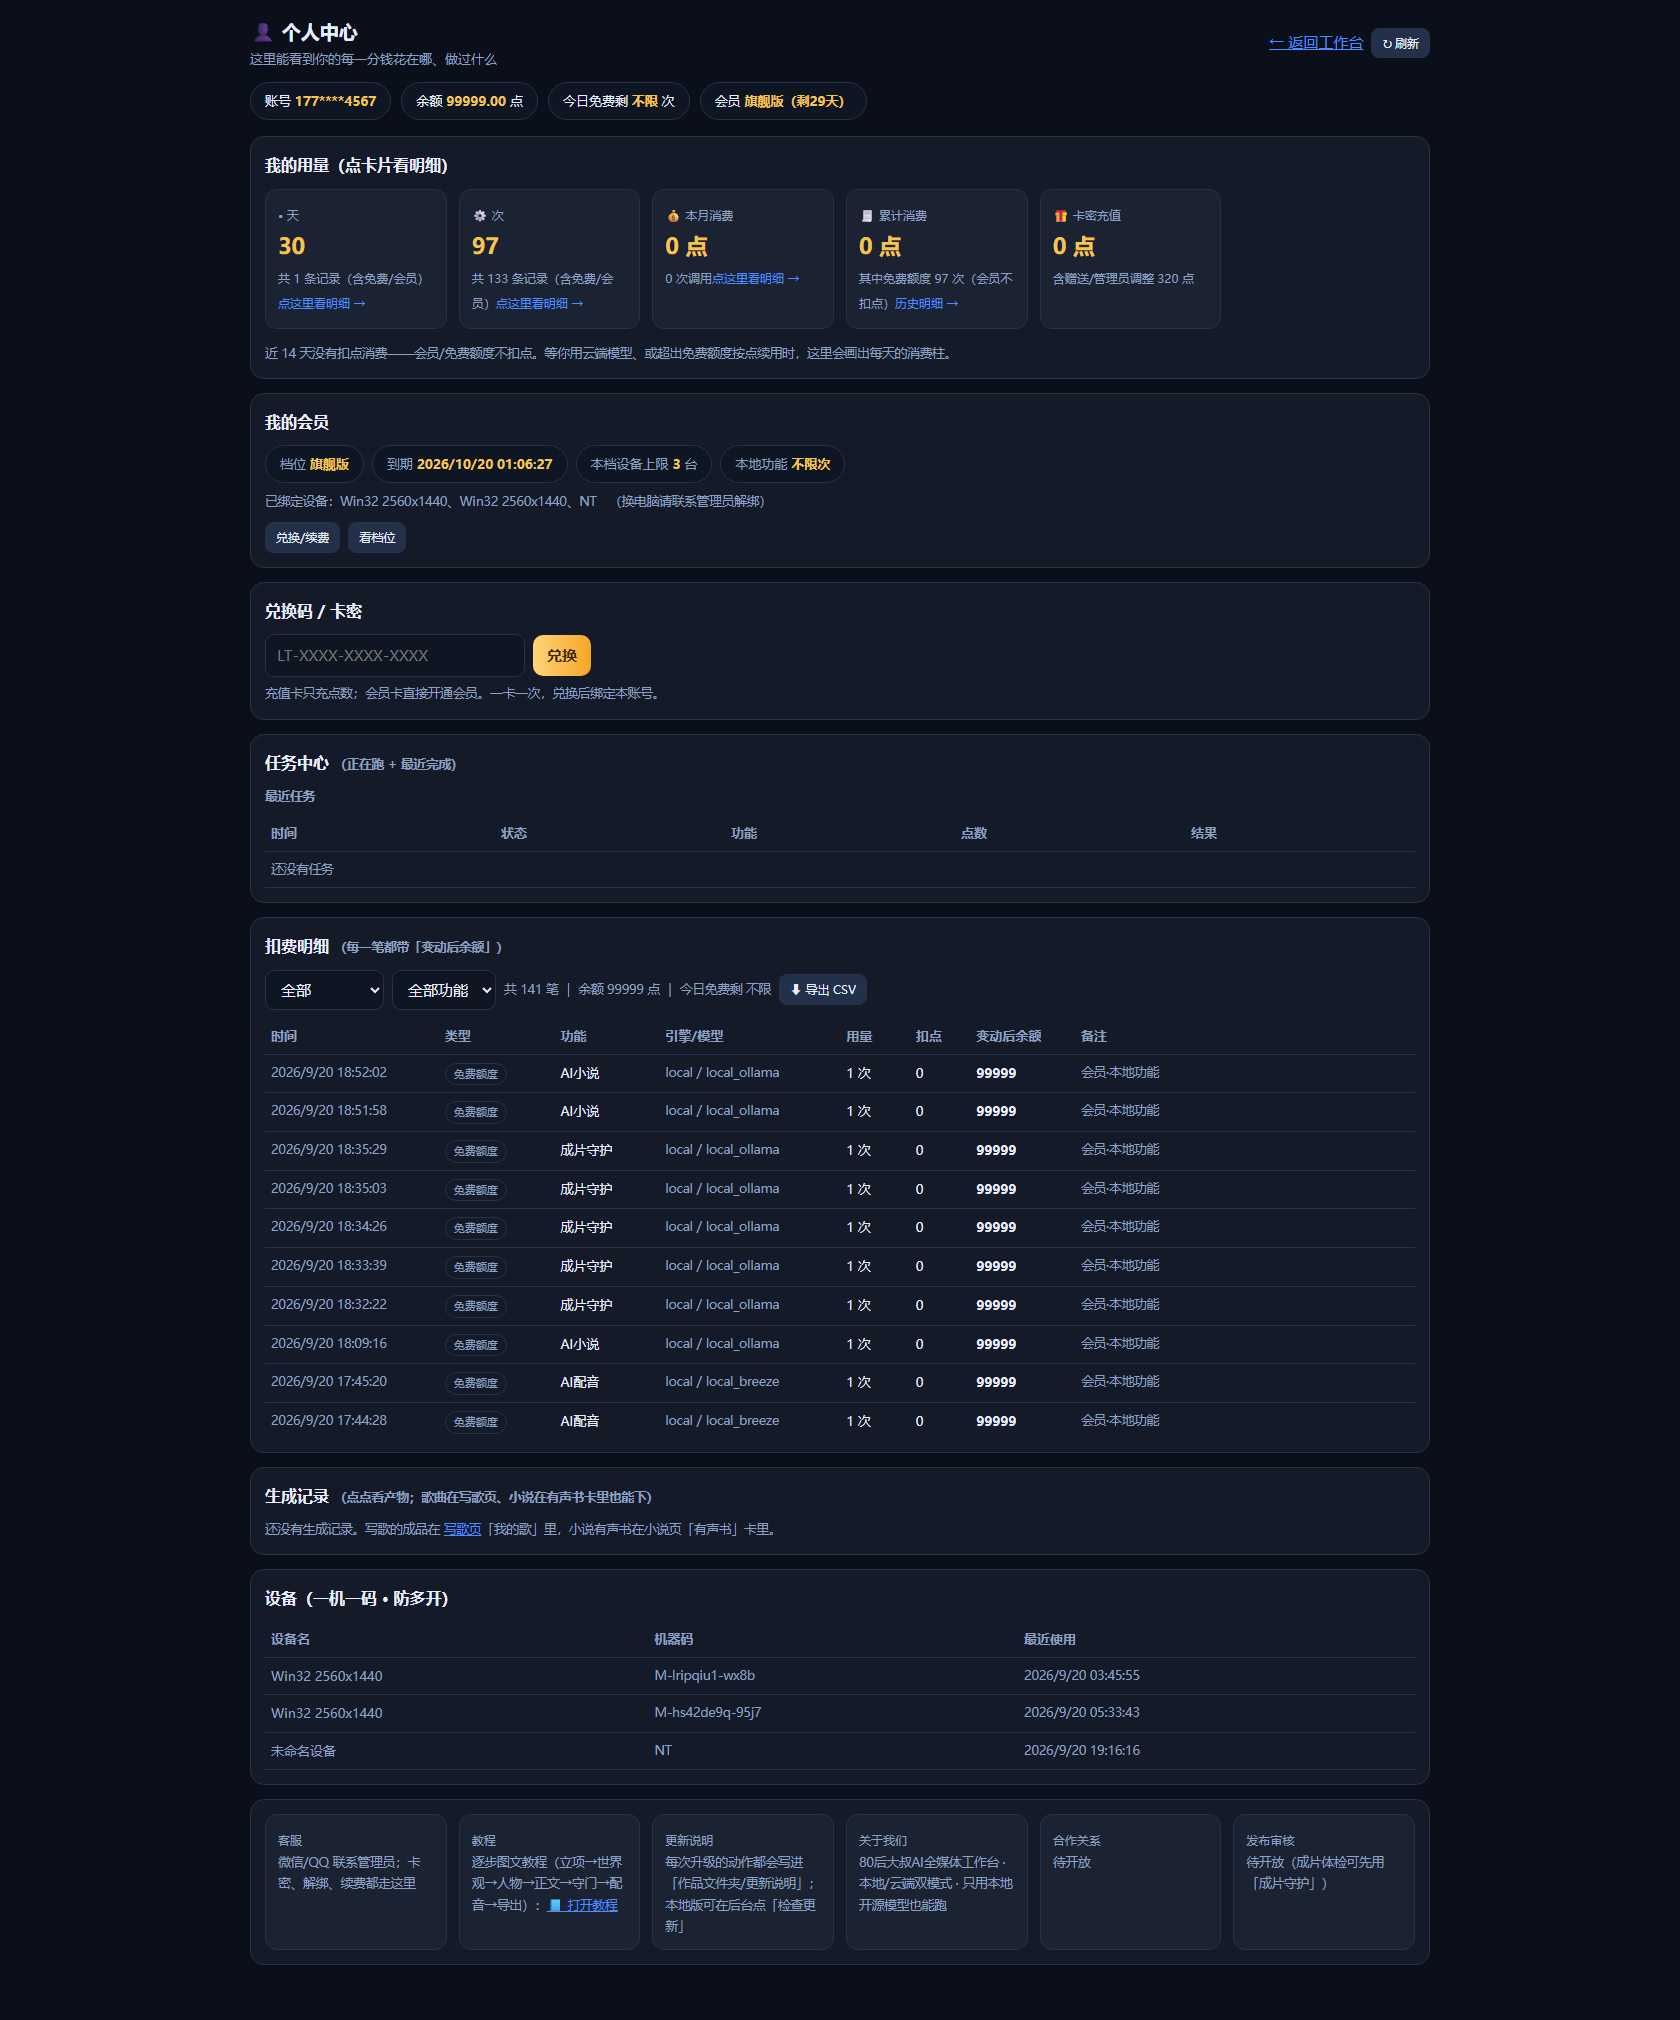Click the 本档设备上限 3 台 pill
1680x2020 pixels.
click(x=644, y=464)
